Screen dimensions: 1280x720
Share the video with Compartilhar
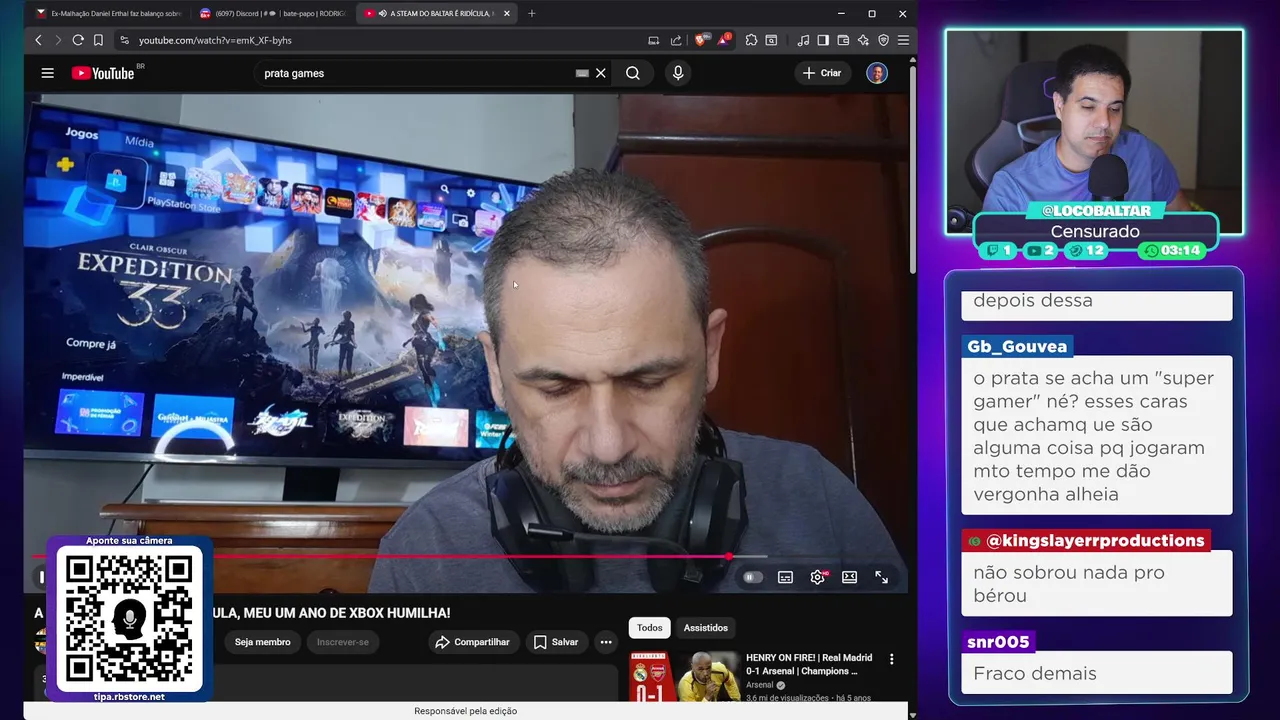point(472,642)
